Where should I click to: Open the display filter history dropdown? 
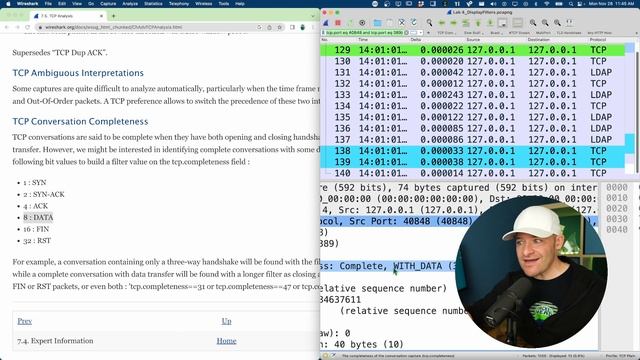click(x=420, y=32)
